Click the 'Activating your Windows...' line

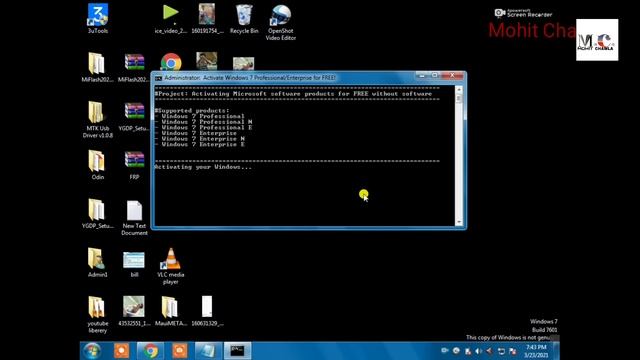click(203, 167)
